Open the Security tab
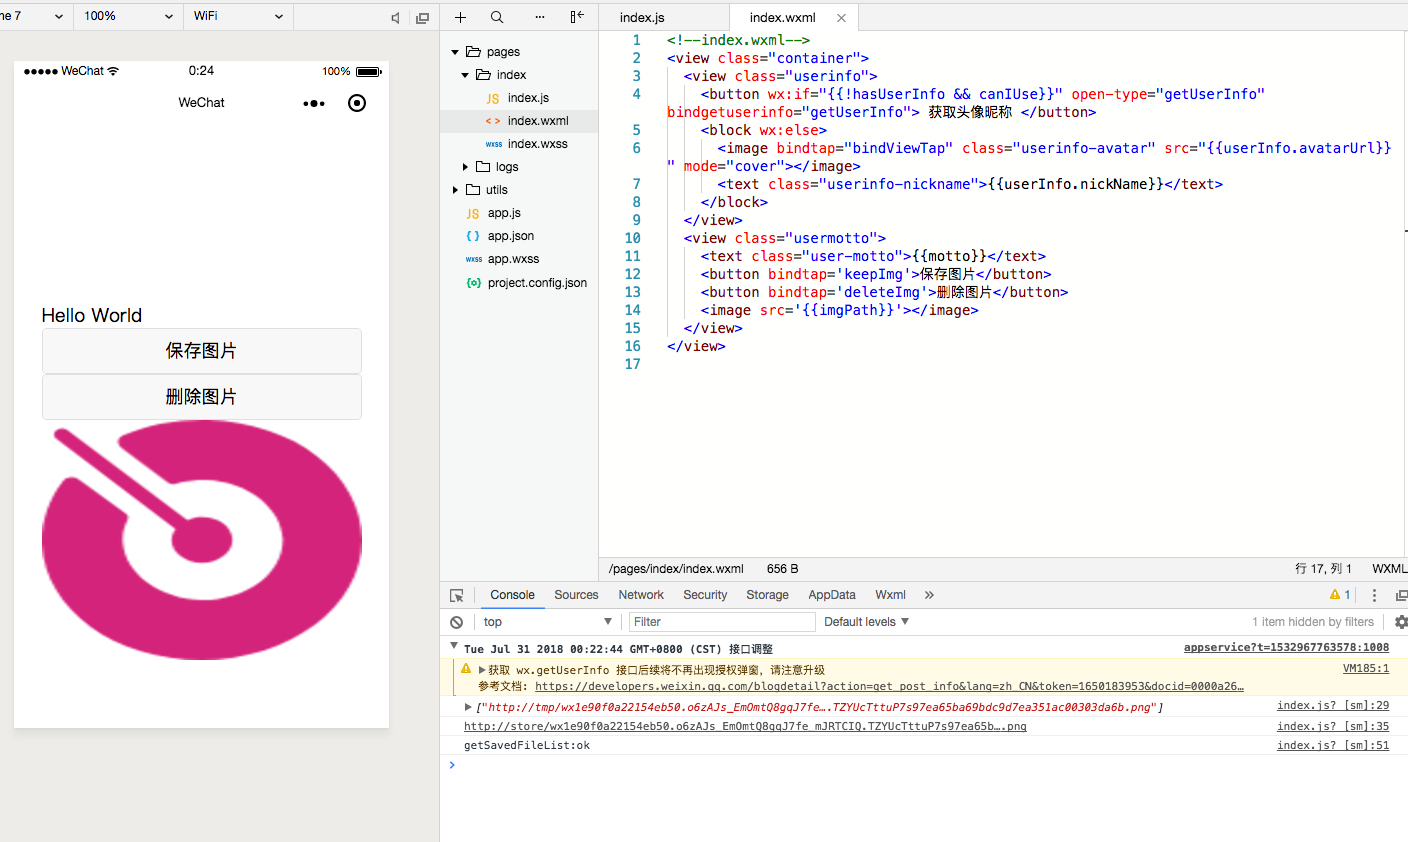 click(705, 595)
